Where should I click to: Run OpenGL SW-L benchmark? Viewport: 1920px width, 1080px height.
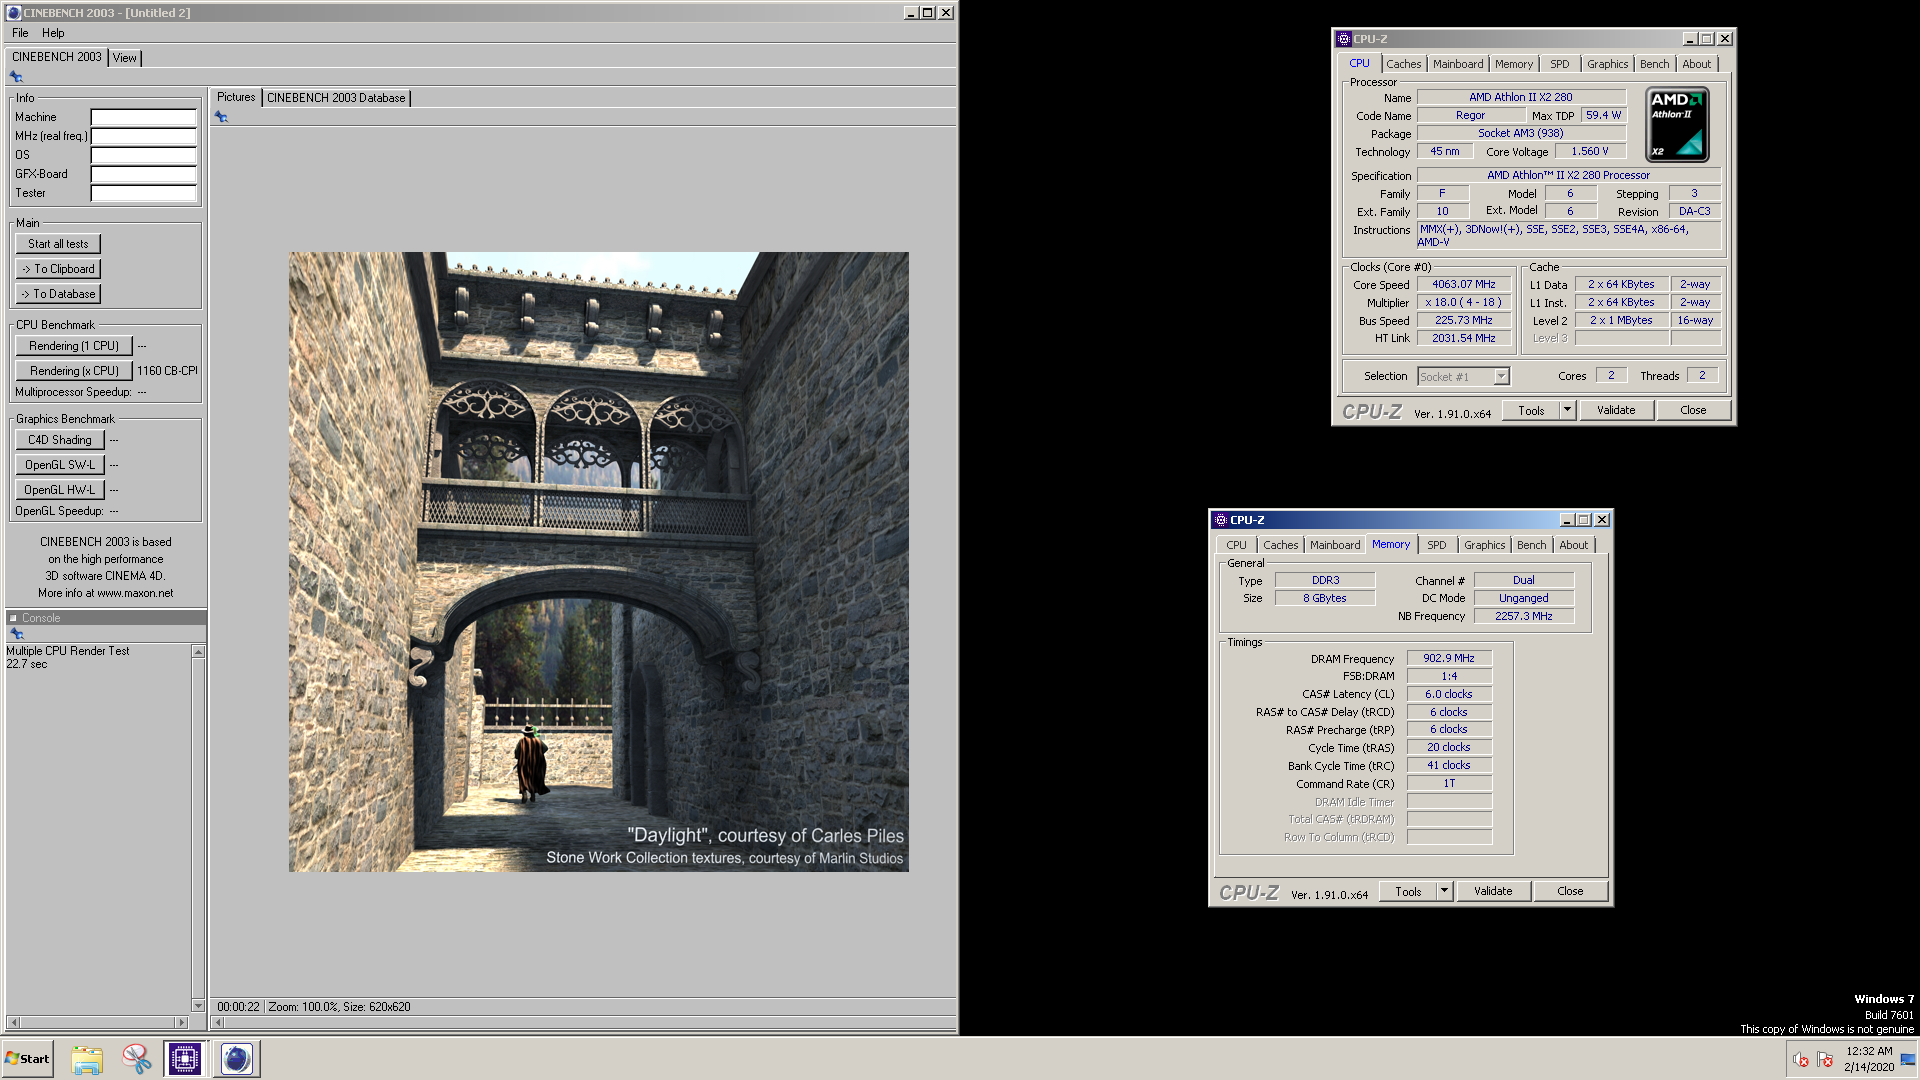[x=59, y=465]
